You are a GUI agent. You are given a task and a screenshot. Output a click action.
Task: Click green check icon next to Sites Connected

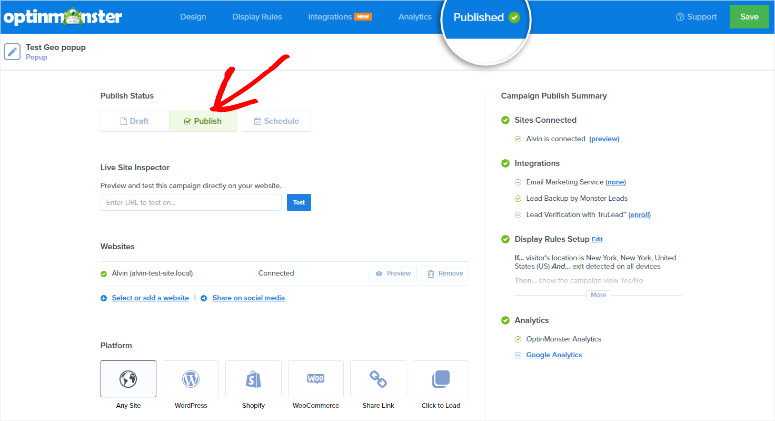click(505, 120)
